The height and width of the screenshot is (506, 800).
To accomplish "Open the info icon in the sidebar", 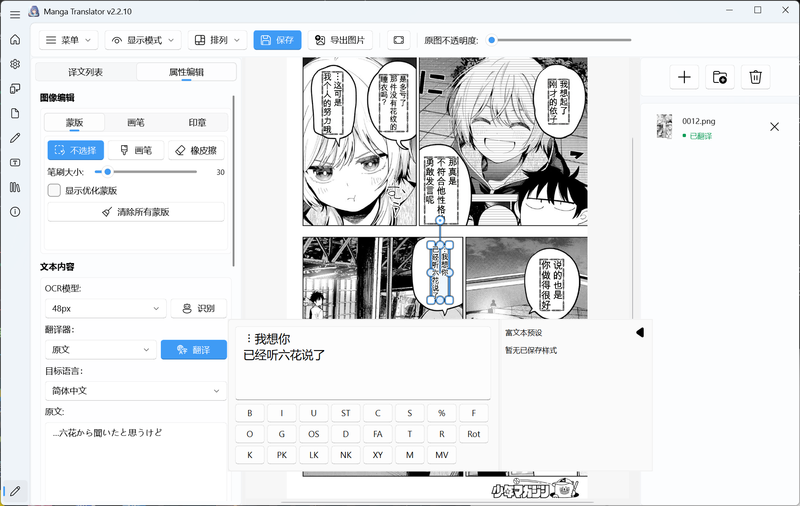I will click(15, 212).
